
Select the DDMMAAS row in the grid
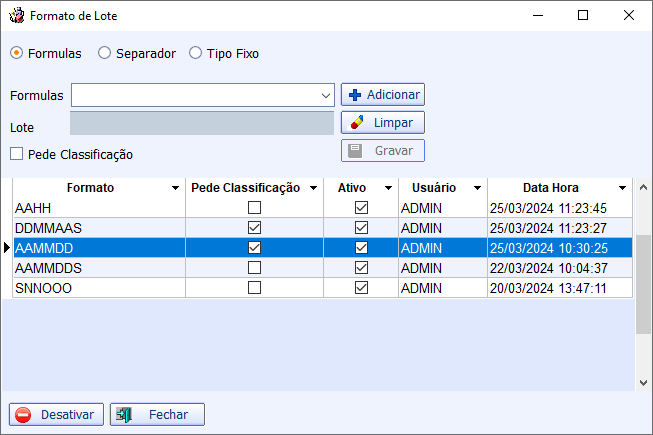coord(98,228)
